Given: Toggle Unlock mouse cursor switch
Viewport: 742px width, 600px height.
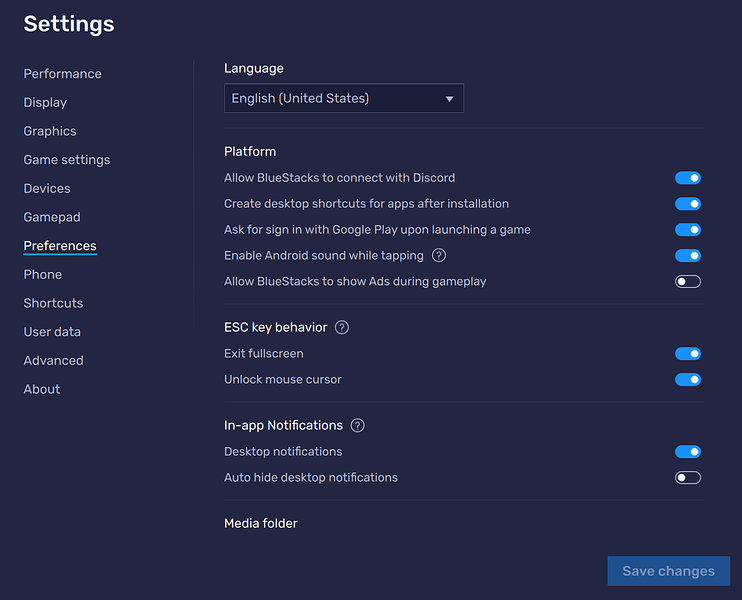Looking at the screenshot, I should coord(688,380).
